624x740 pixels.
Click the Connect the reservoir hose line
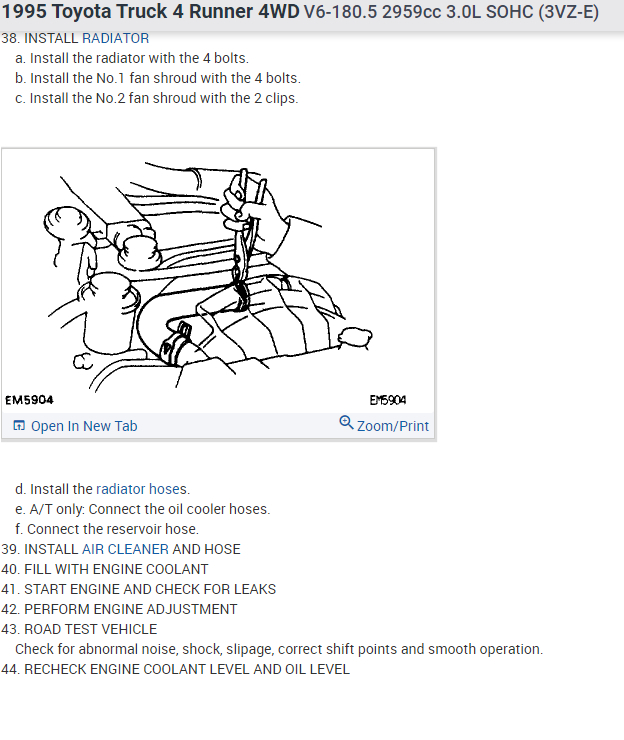[107, 529]
